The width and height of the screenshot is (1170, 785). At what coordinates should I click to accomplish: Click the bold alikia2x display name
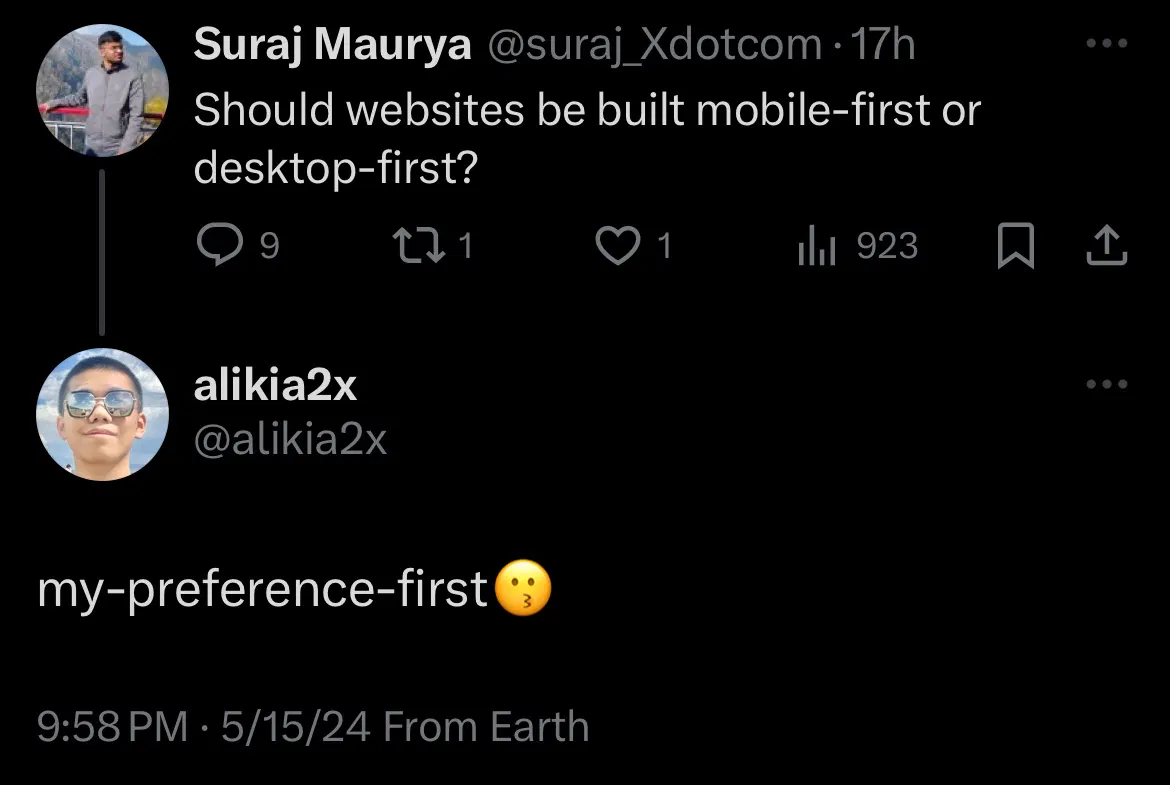click(x=275, y=386)
